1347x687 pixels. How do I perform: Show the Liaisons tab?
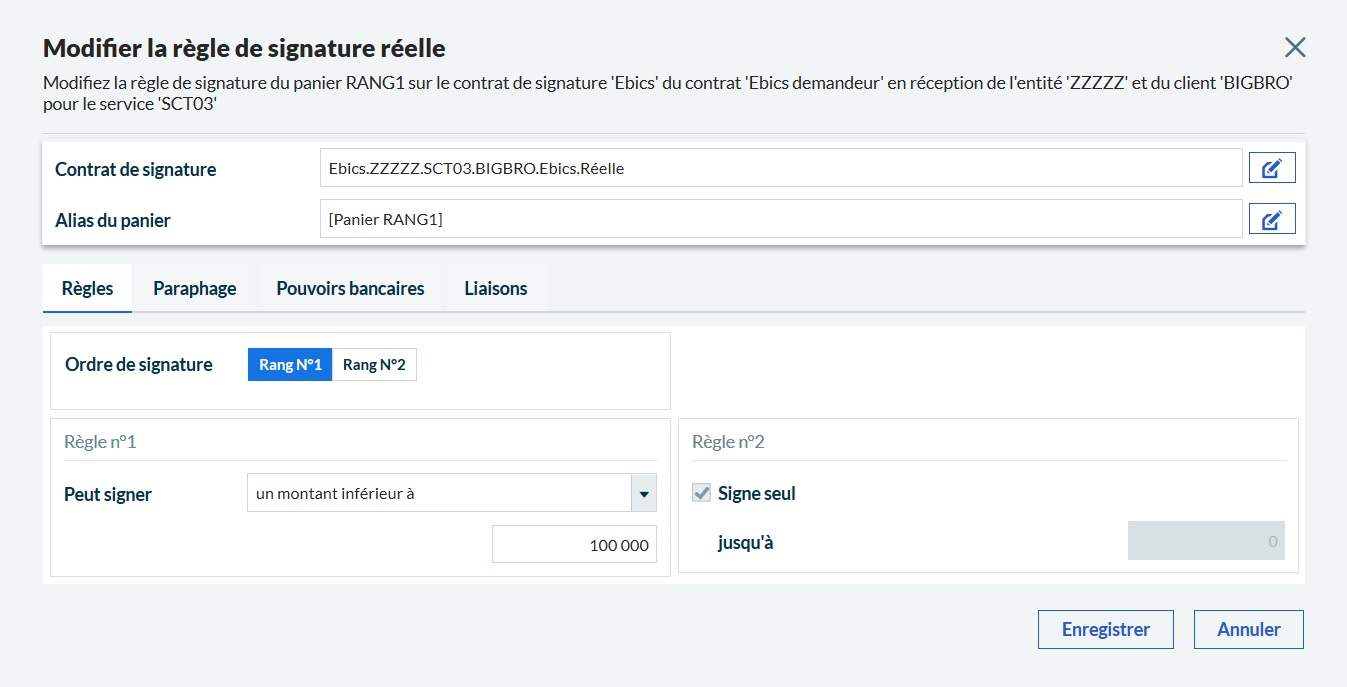(495, 289)
